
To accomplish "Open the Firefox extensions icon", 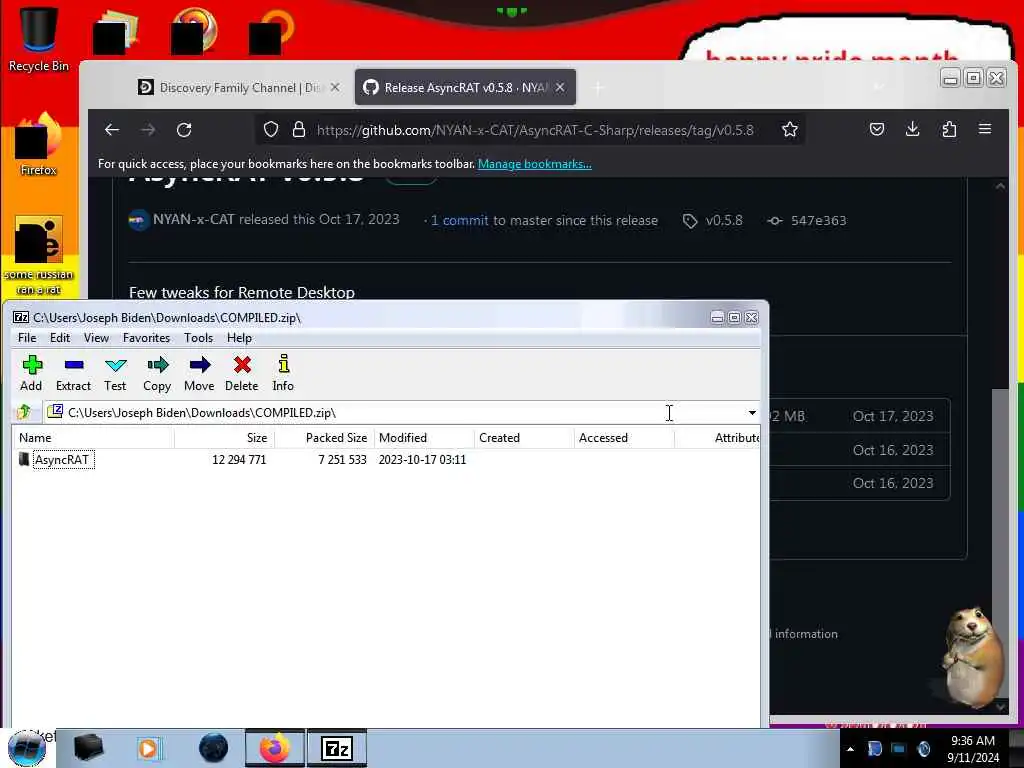I will (949, 129).
